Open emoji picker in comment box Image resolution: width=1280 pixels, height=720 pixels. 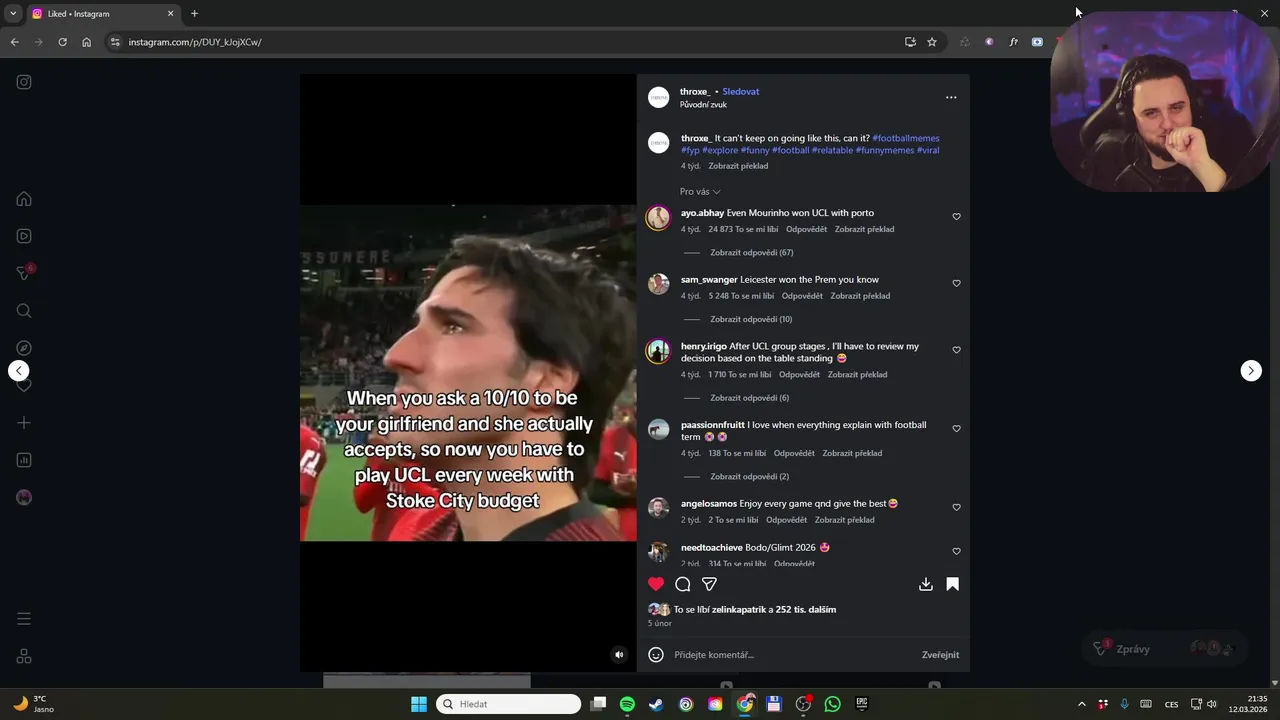pos(656,655)
